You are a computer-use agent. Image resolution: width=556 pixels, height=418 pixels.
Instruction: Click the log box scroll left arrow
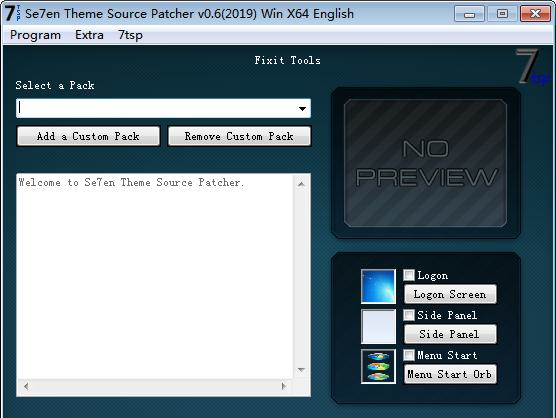(x=26, y=386)
